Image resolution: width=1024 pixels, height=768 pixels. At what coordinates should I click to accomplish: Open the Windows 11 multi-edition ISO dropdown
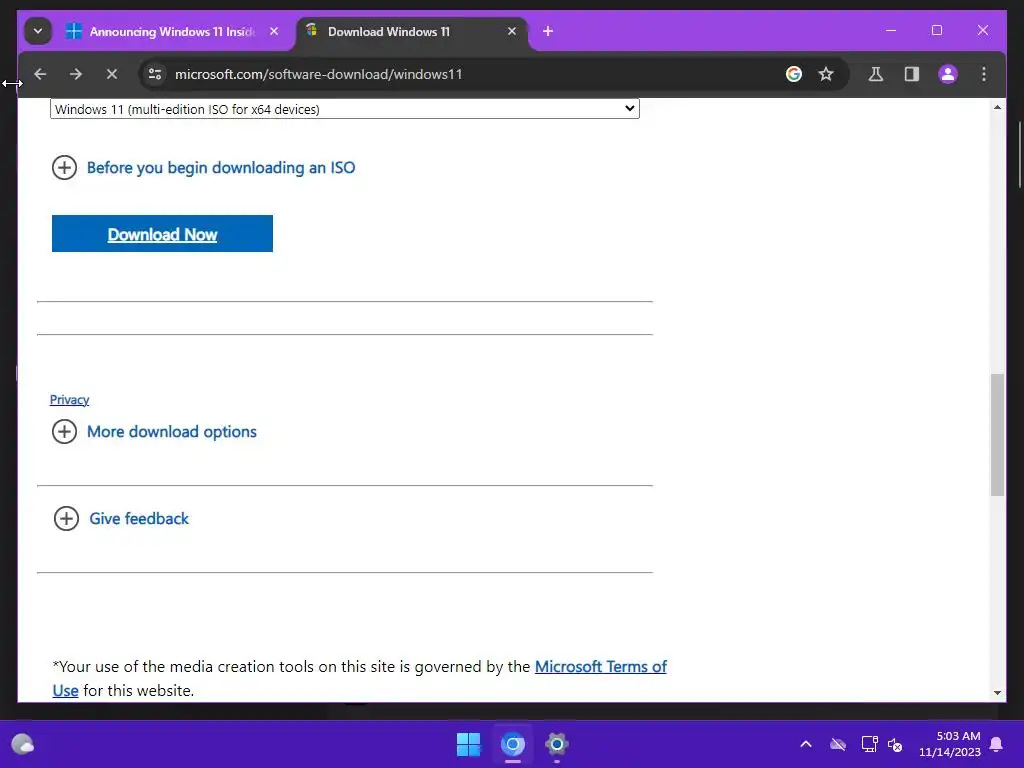coord(345,109)
